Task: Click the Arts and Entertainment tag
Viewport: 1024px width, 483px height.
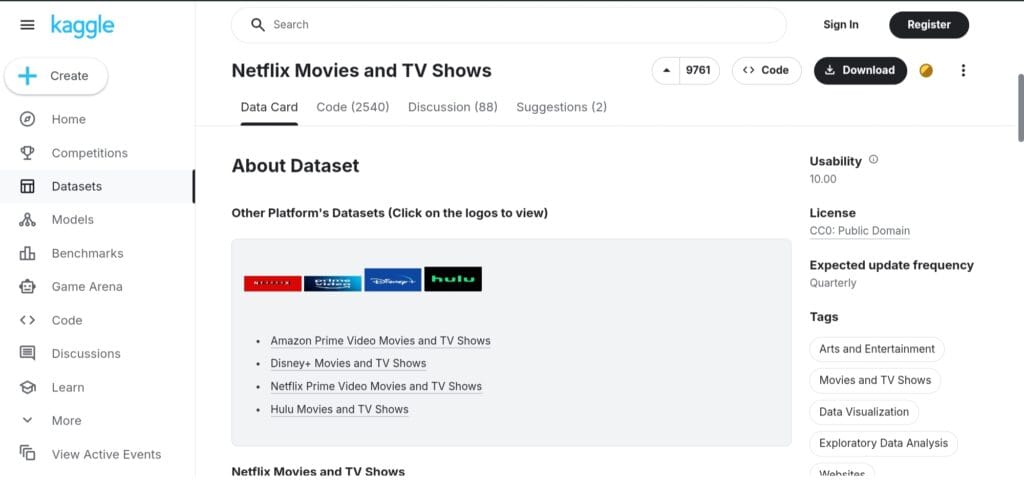Action: click(x=876, y=349)
